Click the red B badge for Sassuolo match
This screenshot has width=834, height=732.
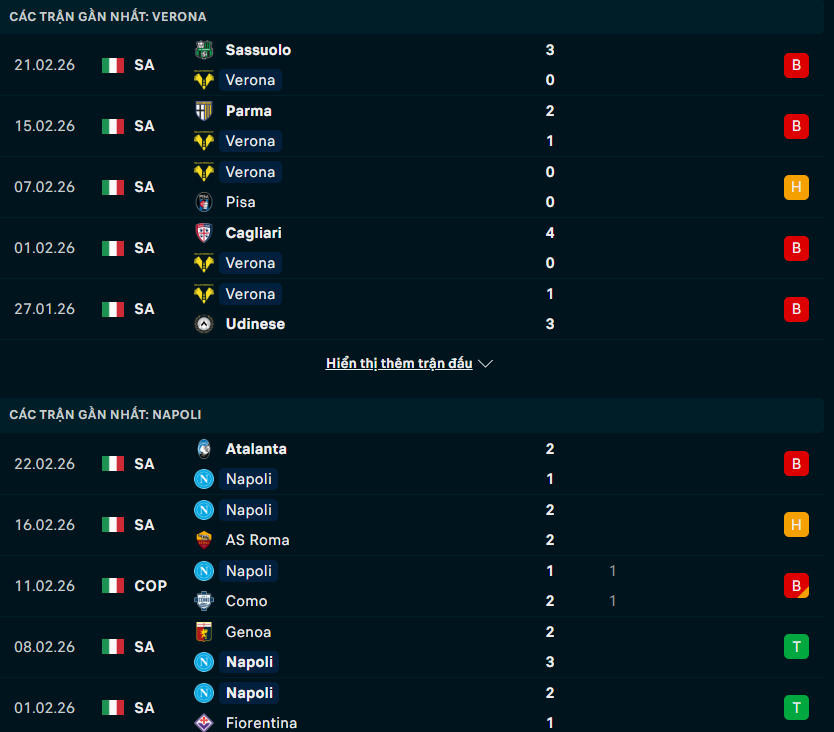point(796,65)
